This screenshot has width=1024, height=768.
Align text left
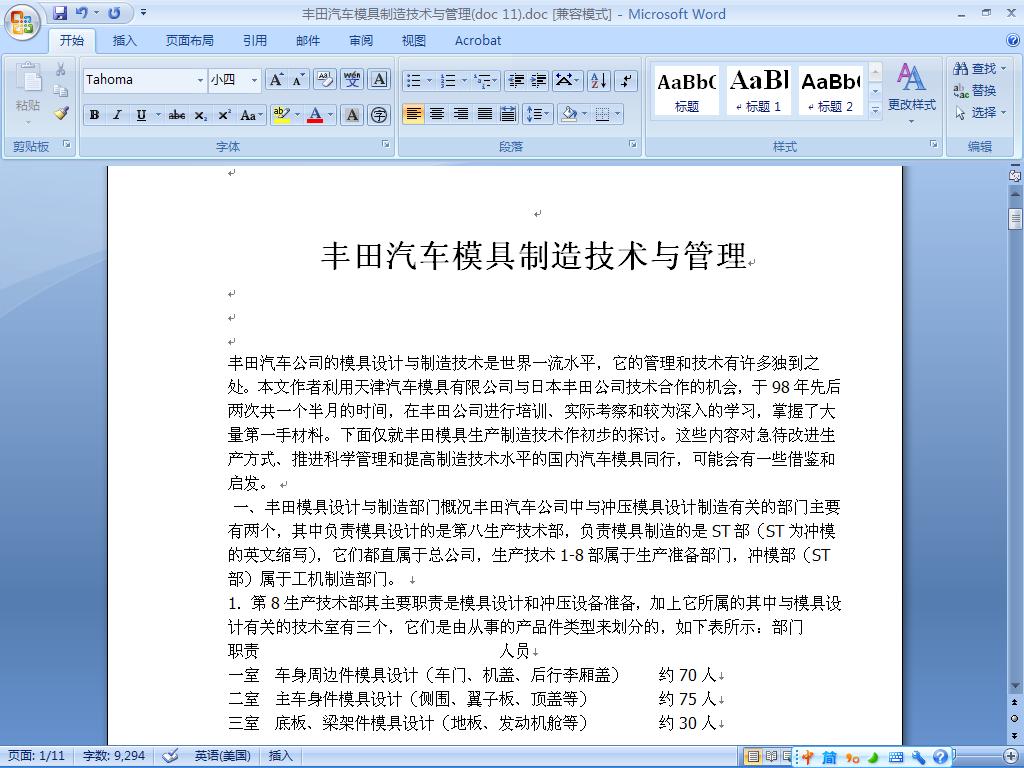pyautogui.click(x=413, y=114)
